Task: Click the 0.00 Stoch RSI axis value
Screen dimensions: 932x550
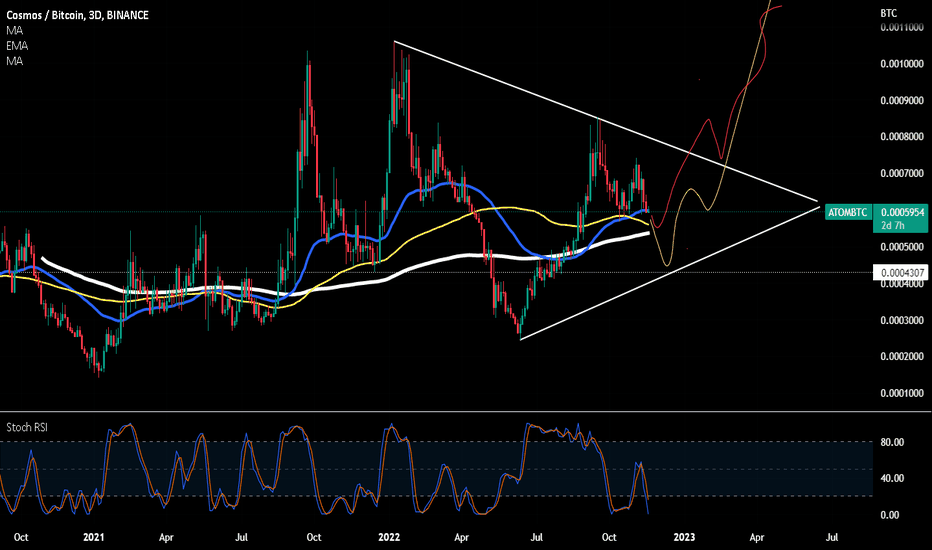Action: (x=889, y=515)
